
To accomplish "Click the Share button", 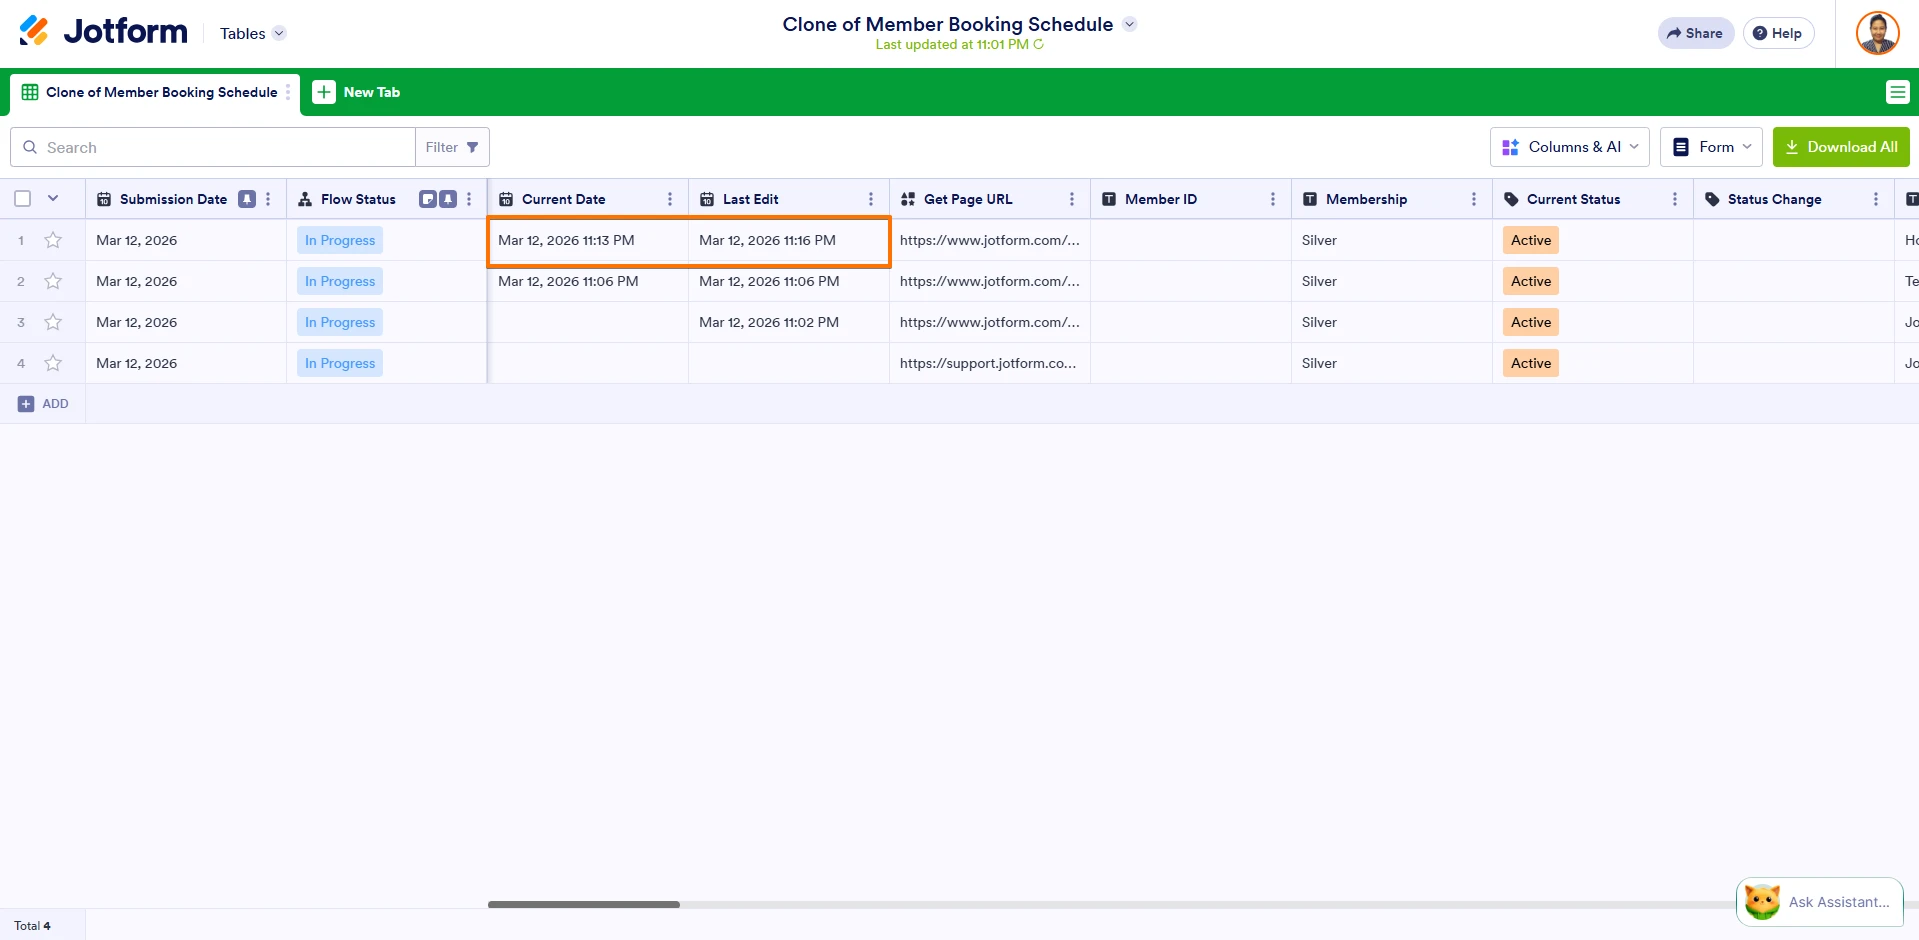I will [x=1694, y=32].
